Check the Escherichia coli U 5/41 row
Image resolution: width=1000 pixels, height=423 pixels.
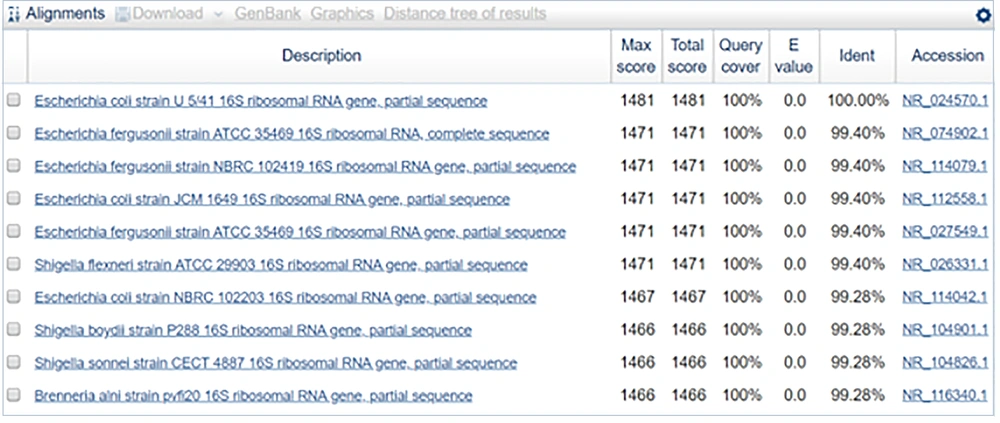(14, 101)
